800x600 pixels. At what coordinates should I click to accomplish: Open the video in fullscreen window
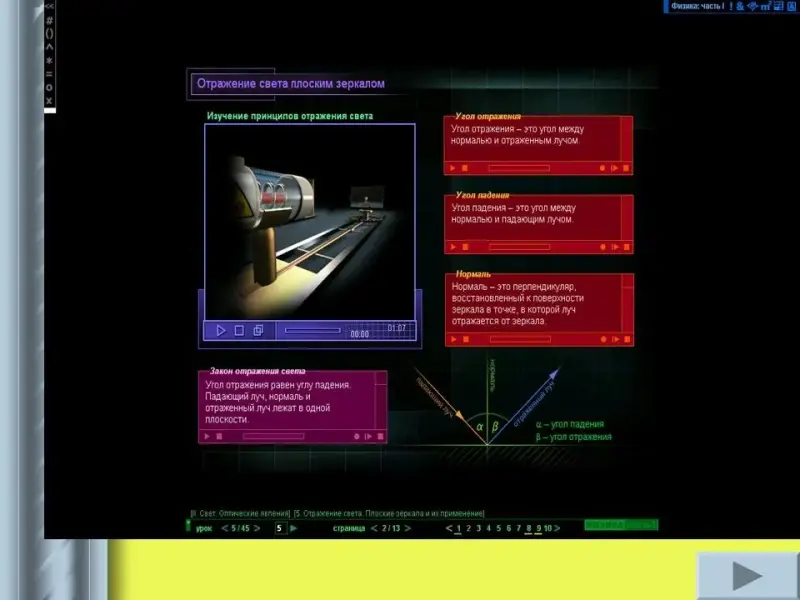pyautogui.click(x=258, y=330)
